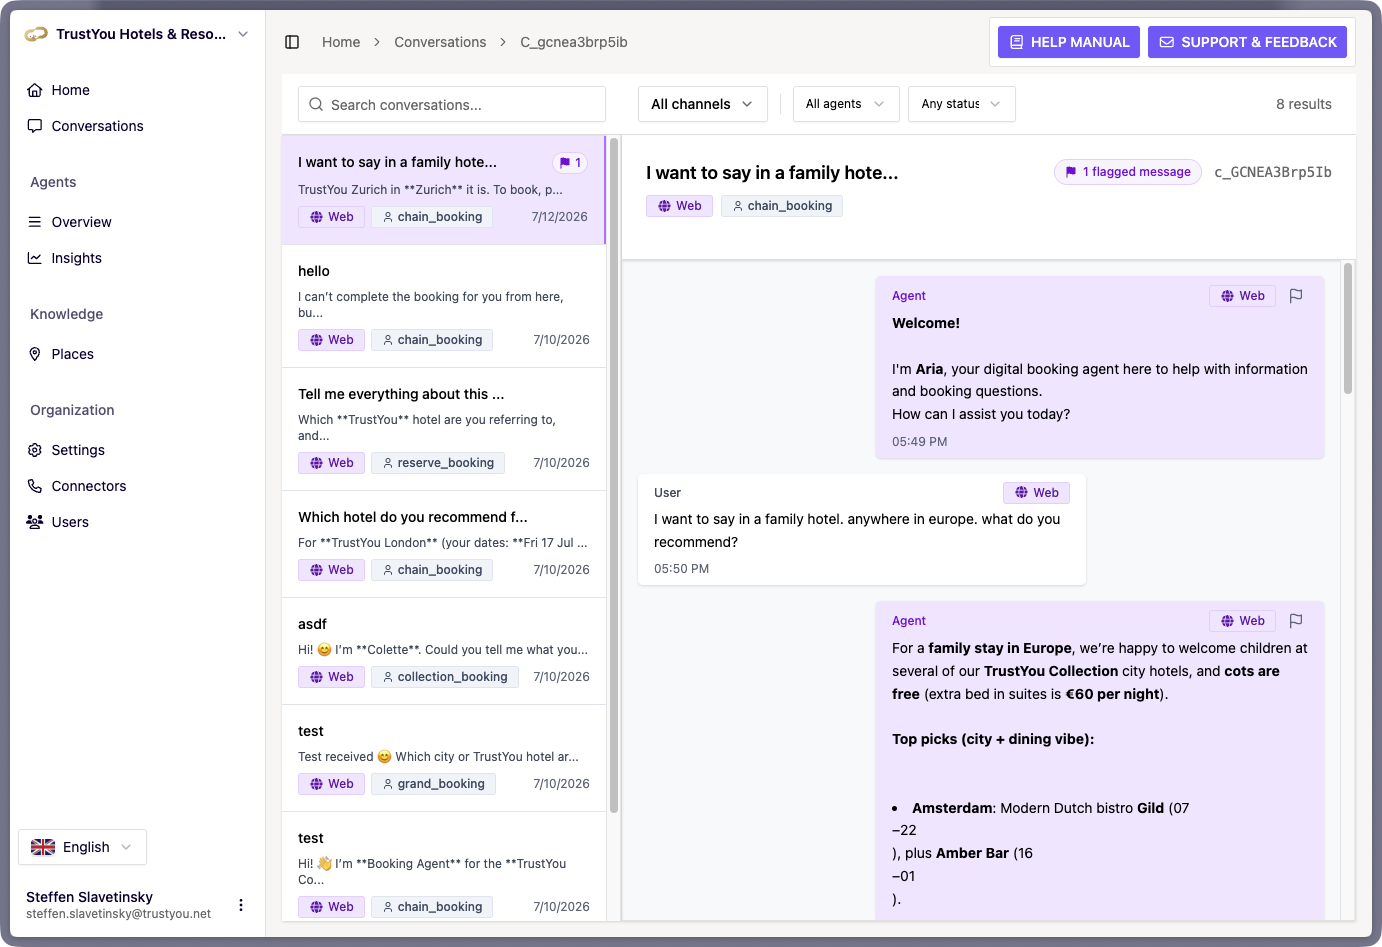1382x947 pixels.
Task: Expand the TrustYou Hotels organization switcher
Action: coord(137,34)
